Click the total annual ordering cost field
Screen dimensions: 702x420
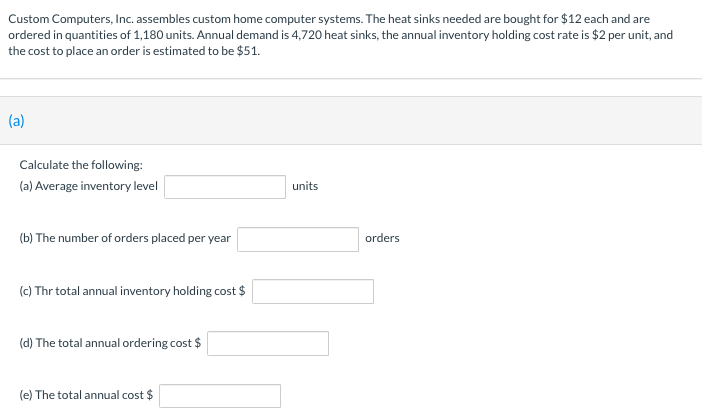click(x=267, y=344)
